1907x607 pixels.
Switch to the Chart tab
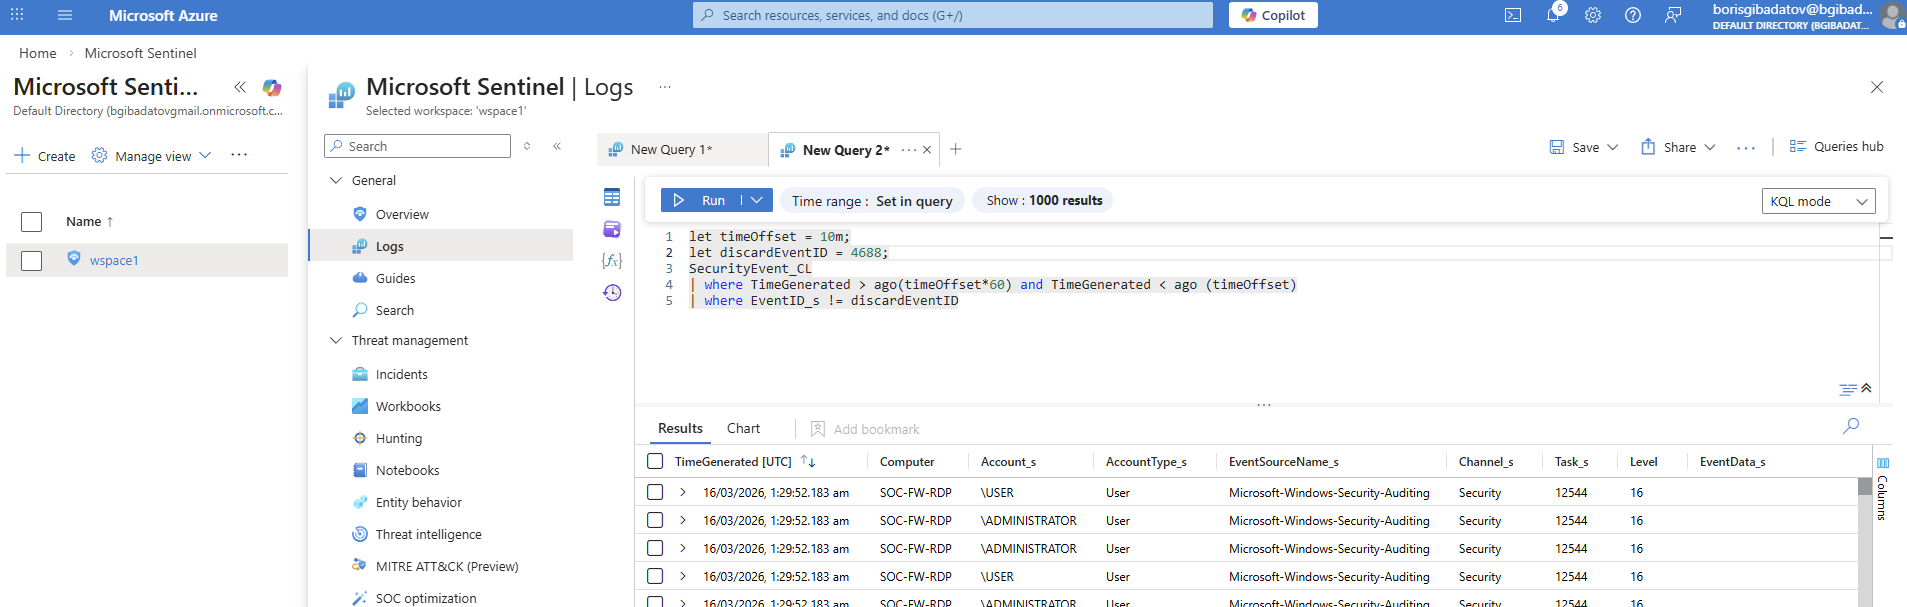coord(743,428)
